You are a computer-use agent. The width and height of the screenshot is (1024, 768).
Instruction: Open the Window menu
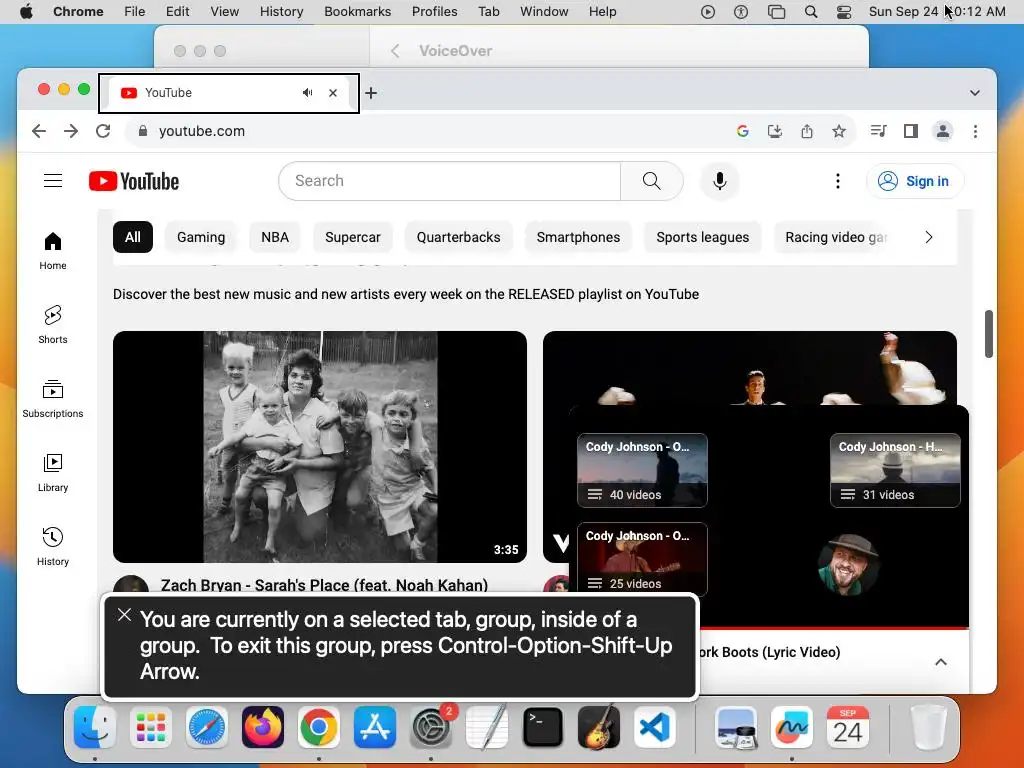(x=544, y=12)
